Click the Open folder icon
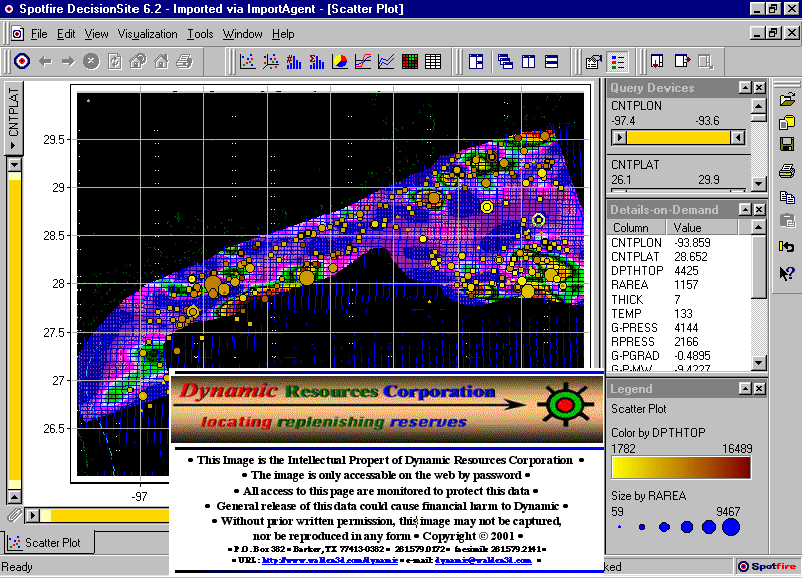The image size is (802, 578). 787,98
